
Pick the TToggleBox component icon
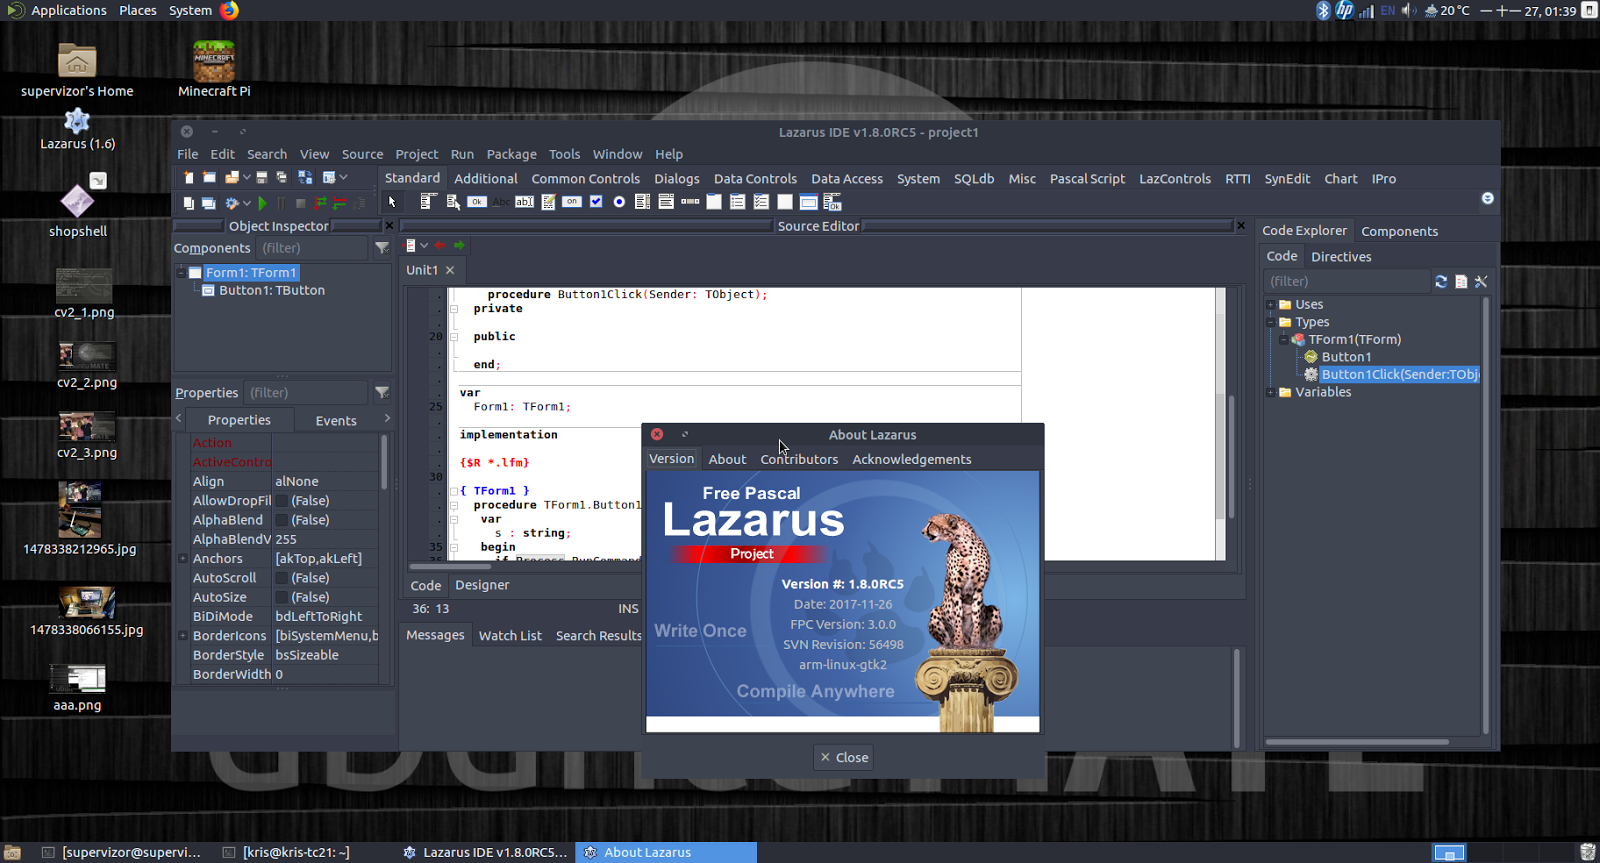(572, 202)
